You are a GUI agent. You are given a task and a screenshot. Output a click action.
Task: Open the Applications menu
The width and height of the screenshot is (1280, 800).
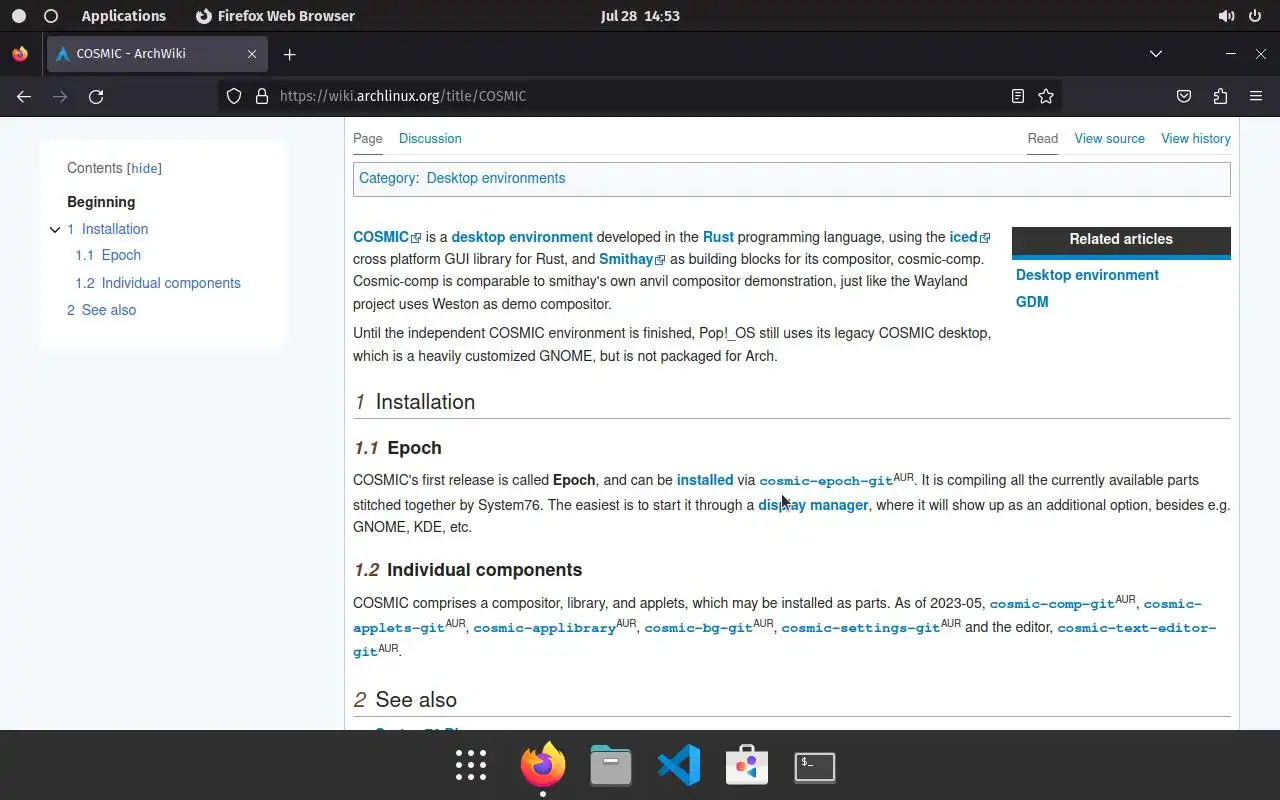(x=124, y=16)
